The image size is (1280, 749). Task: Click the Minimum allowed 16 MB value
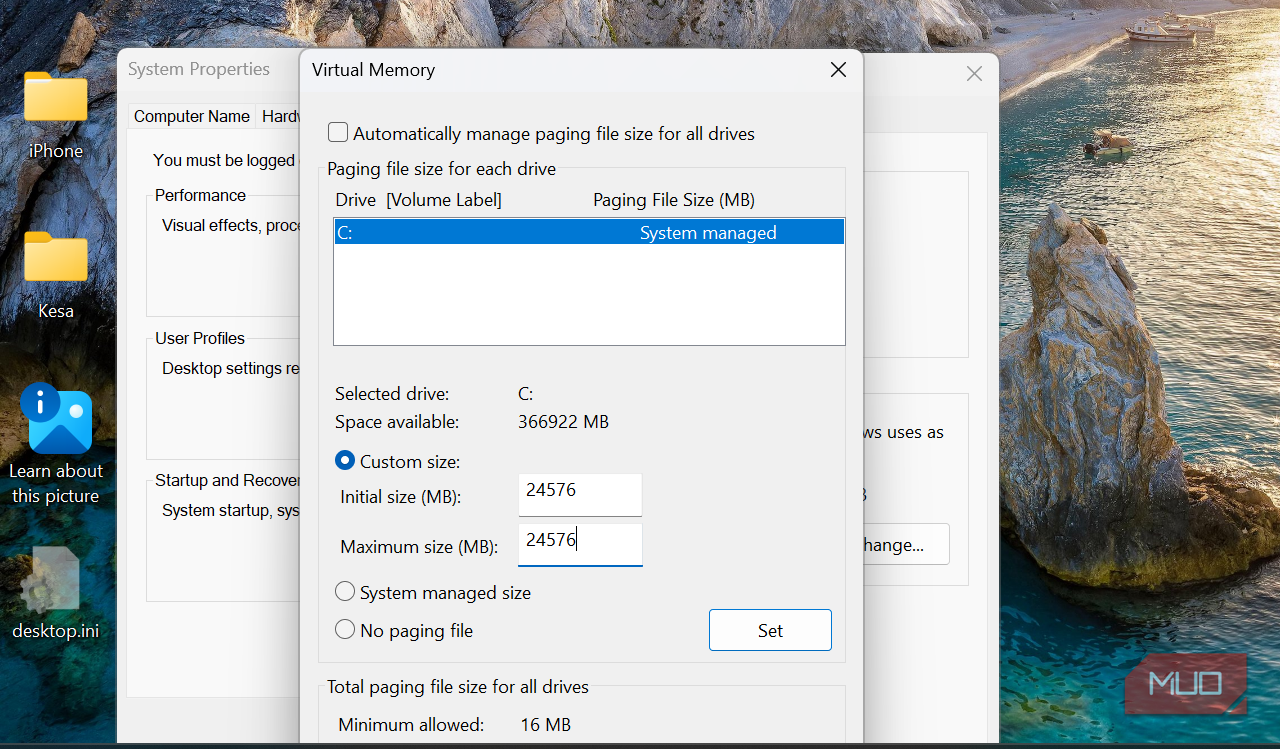(545, 725)
